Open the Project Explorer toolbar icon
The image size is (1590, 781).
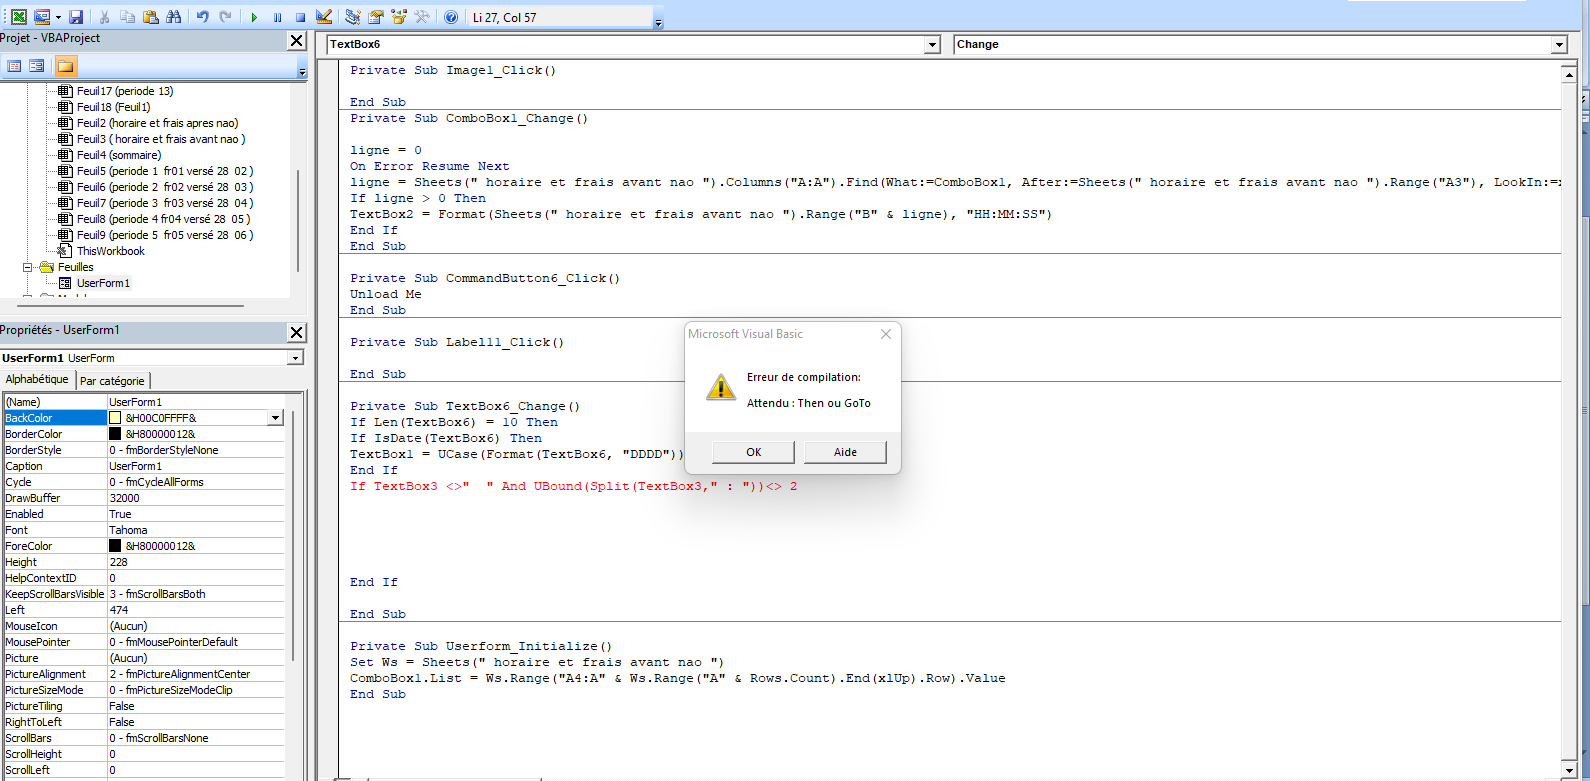click(353, 17)
